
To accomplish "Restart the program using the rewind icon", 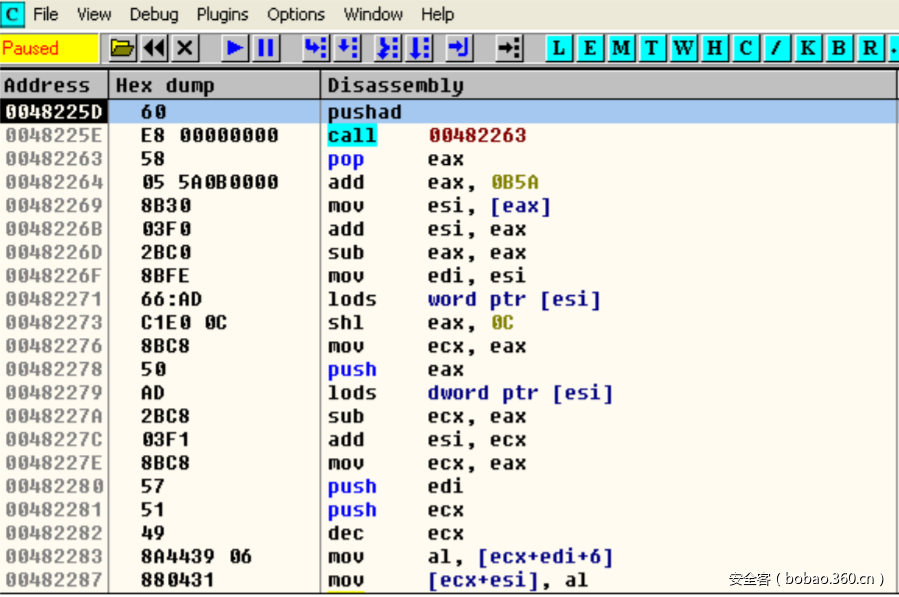I will click(x=153, y=47).
